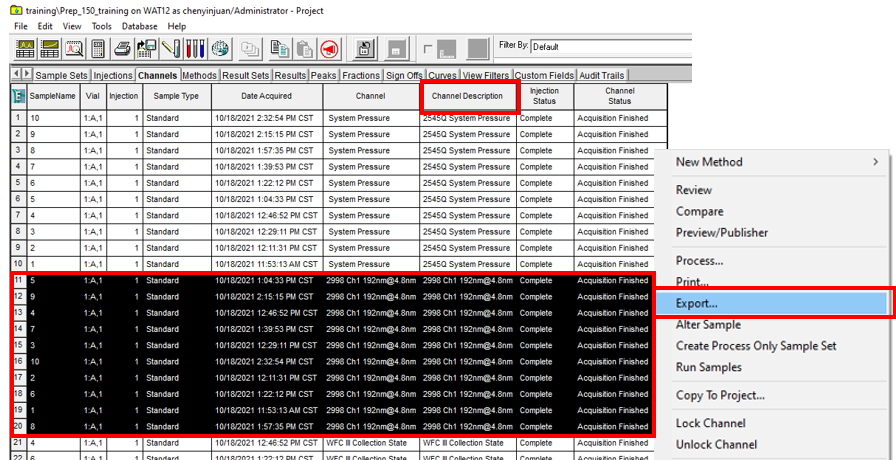Click the gray floppy disk icon beside padlock
Screen dimensions: 896x460
pos(395,49)
